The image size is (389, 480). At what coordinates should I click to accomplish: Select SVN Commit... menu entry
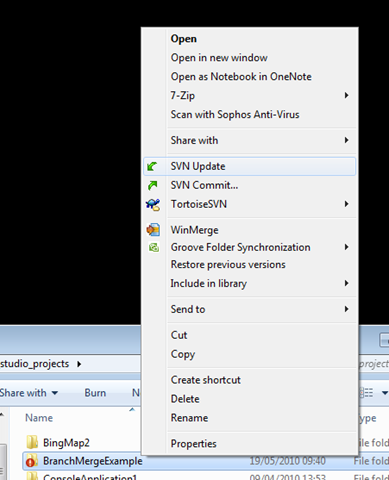point(250,185)
